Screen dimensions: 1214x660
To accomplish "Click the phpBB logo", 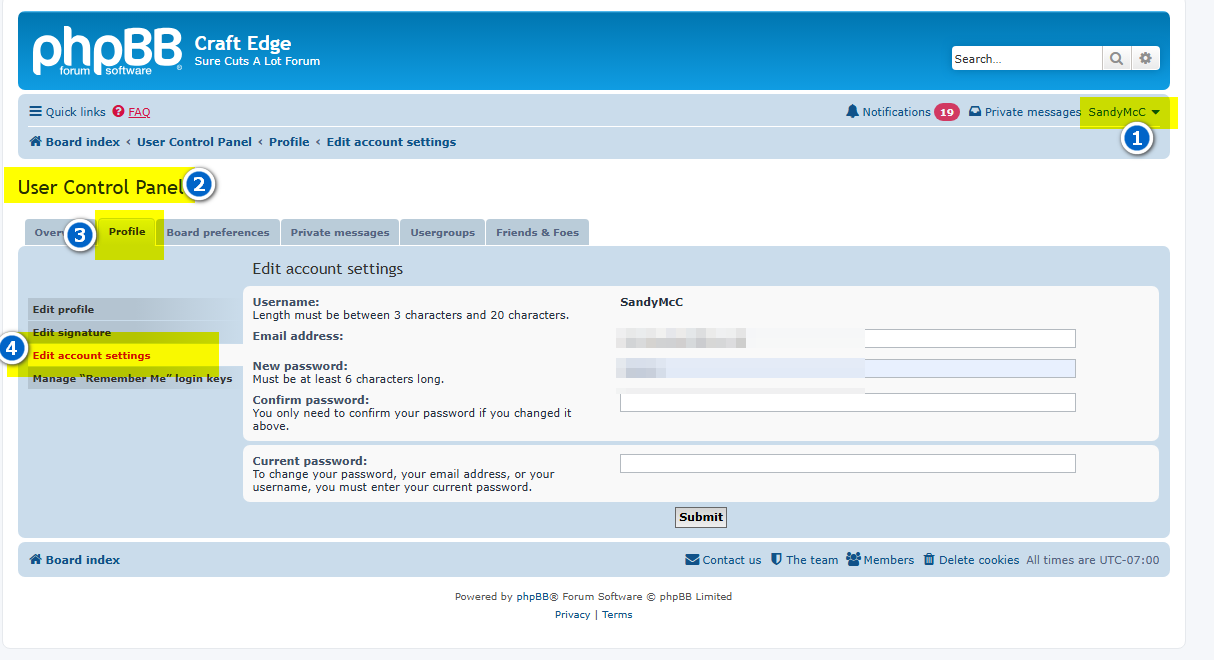I will tap(107, 51).
